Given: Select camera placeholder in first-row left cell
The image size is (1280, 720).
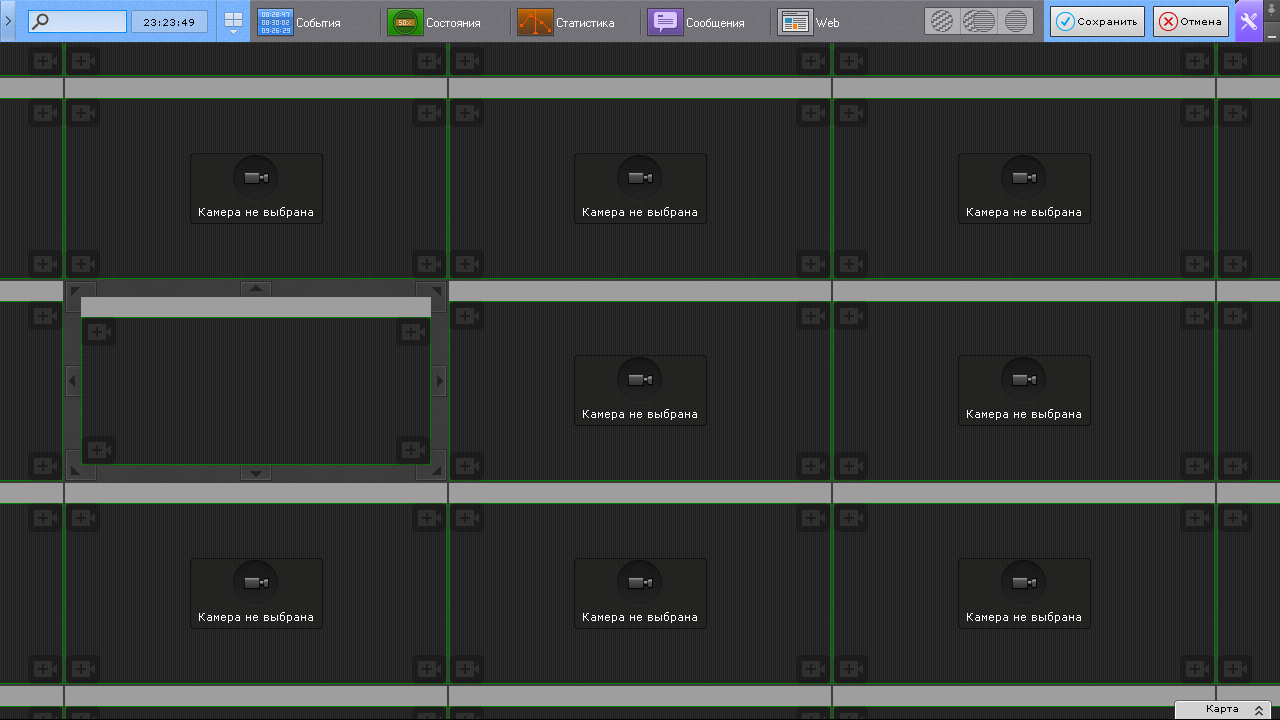Looking at the screenshot, I should click(x=256, y=188).
